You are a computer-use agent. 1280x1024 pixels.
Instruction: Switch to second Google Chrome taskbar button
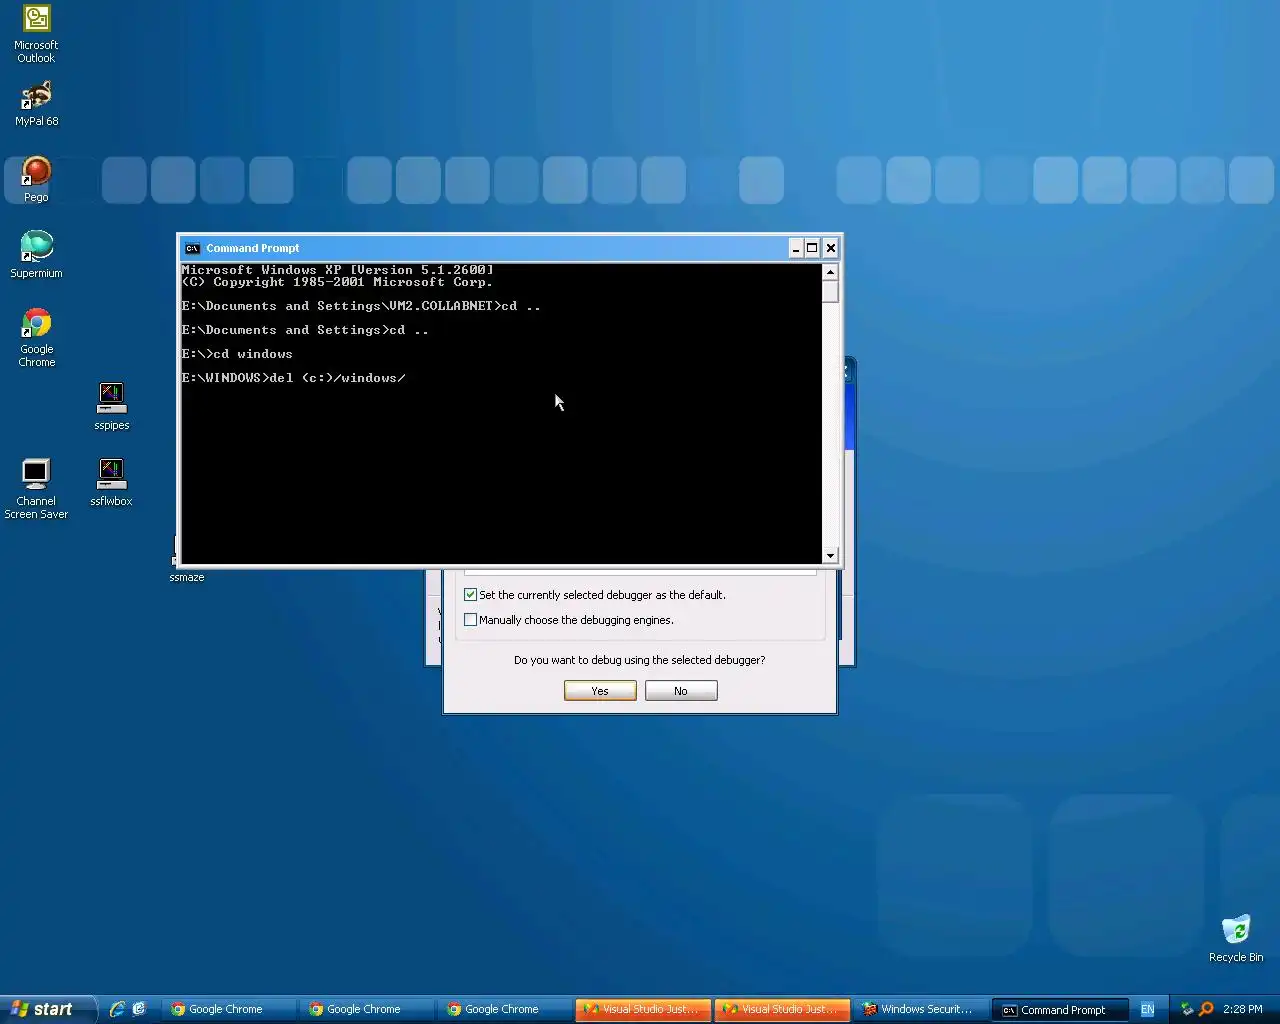pos(366,1009)
